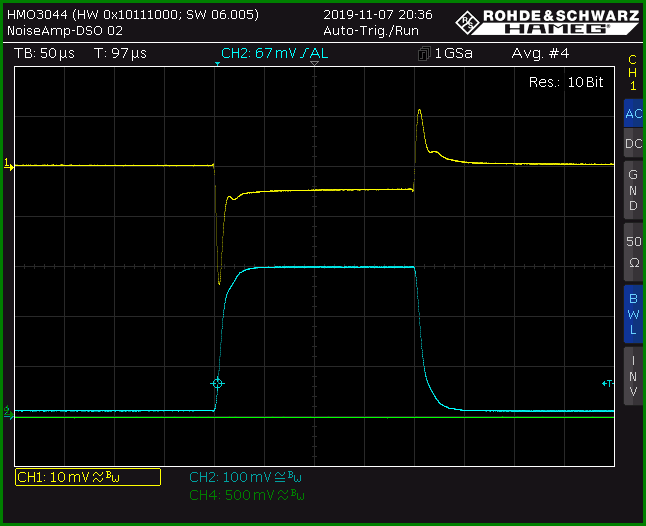This screenshot has width=646, height=526.
Task: Click the T: 97 µs trigger position readout
Action: pos(120,53)
